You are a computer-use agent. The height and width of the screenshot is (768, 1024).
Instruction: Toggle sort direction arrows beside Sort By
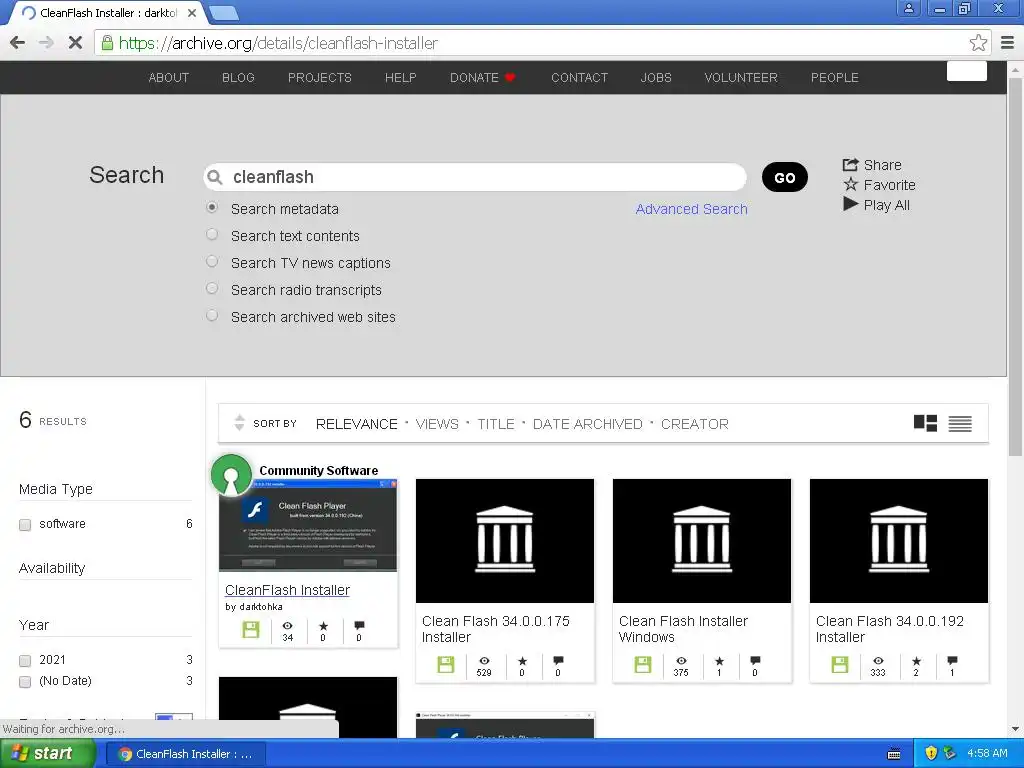tap(240, 423)
